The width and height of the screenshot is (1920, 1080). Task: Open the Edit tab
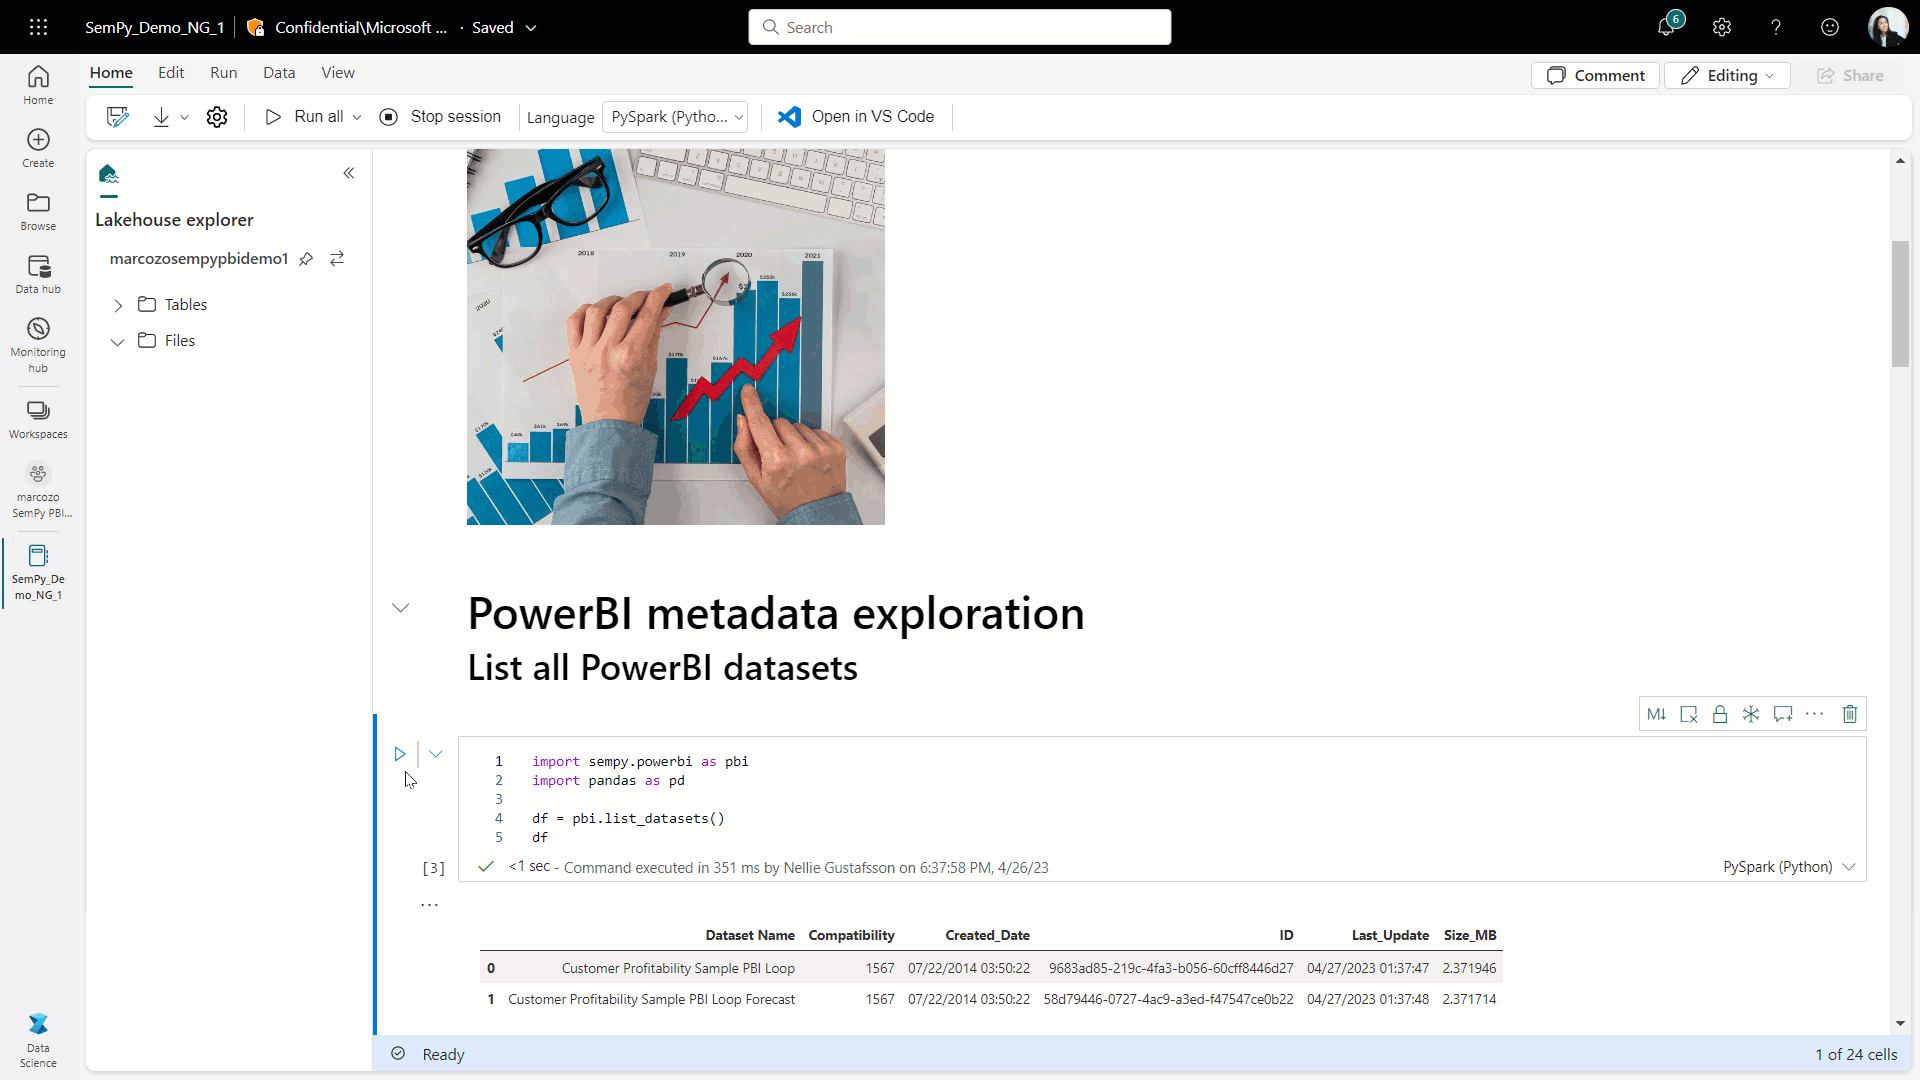pyautogui.click(x=171, y=73)
